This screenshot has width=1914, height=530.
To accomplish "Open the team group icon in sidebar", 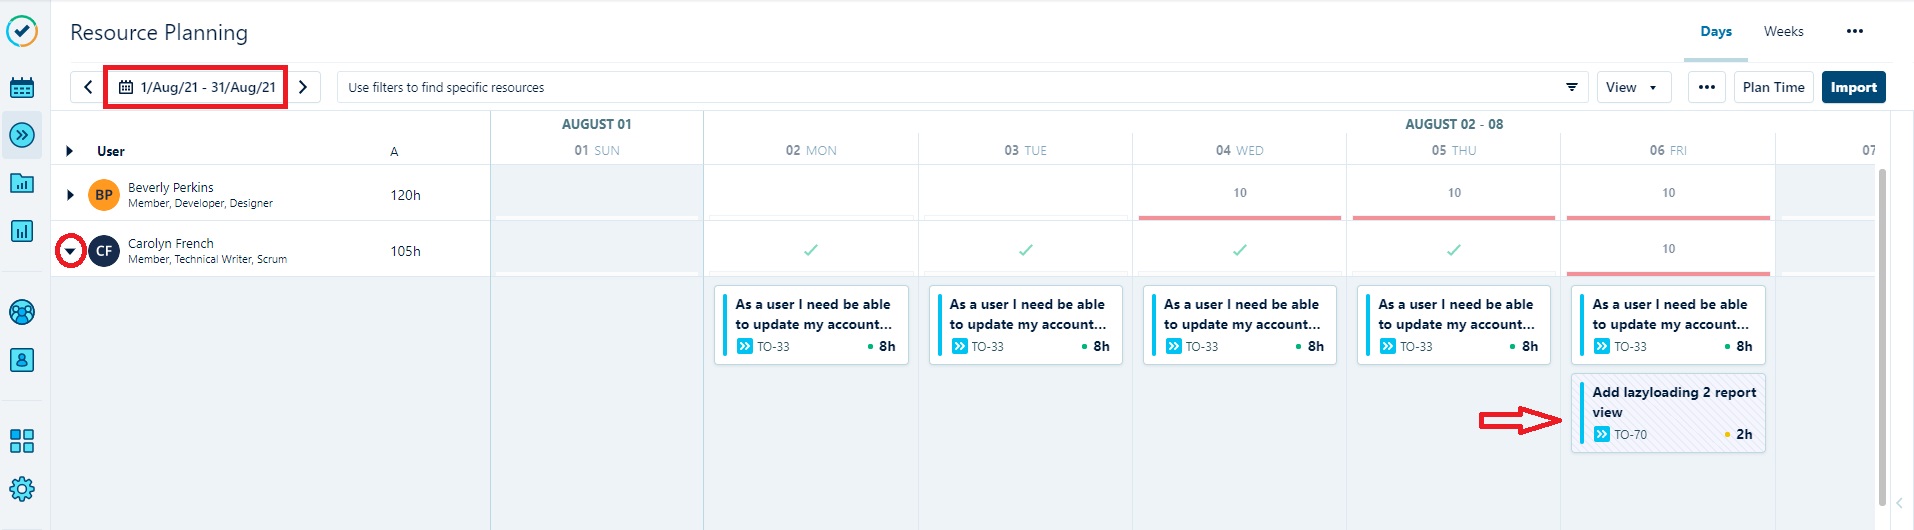I will tap(22, 312).
